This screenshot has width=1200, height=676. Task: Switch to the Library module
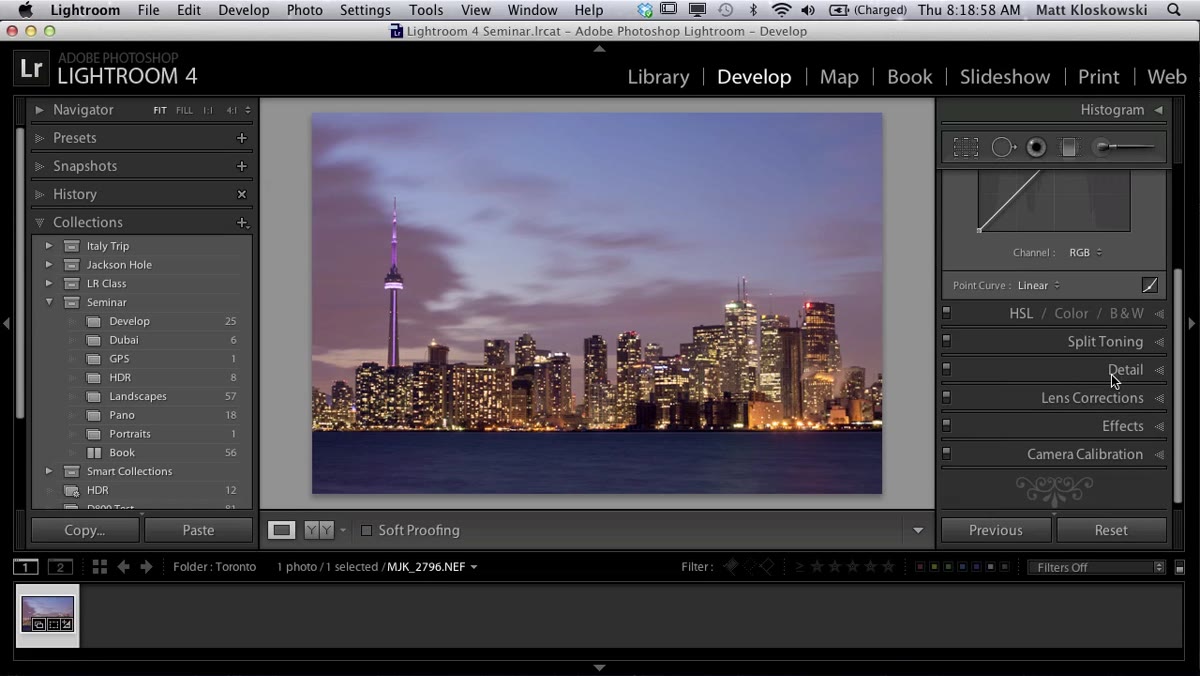658,77
